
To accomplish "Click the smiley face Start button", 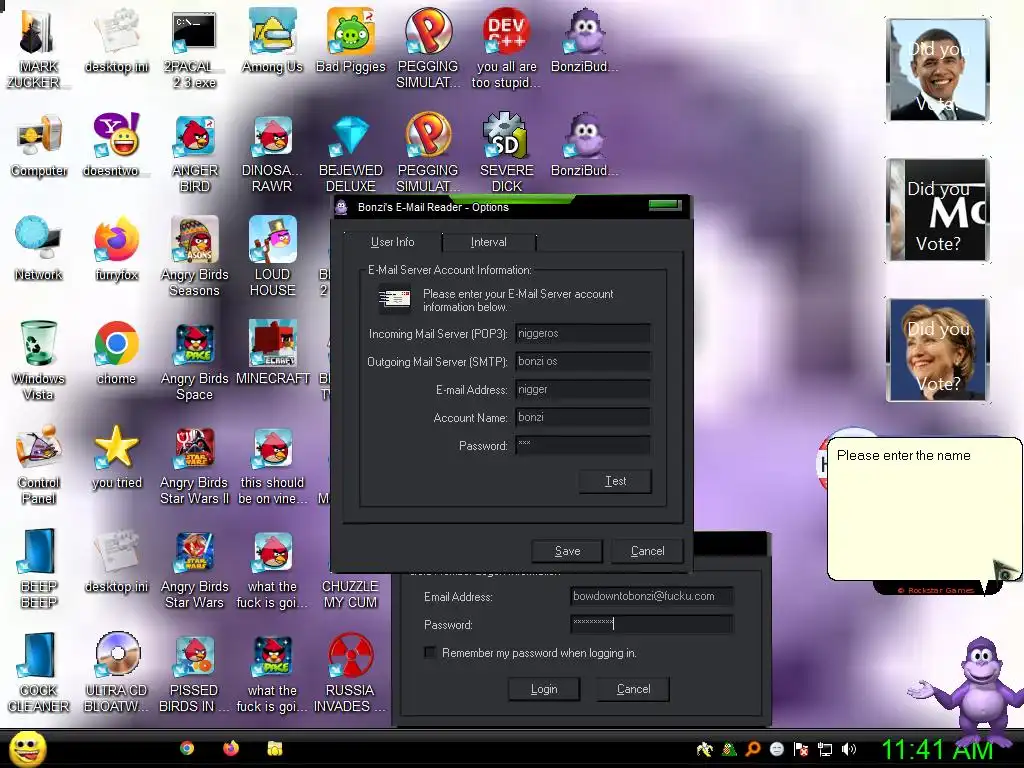I will tap(27, 748).
